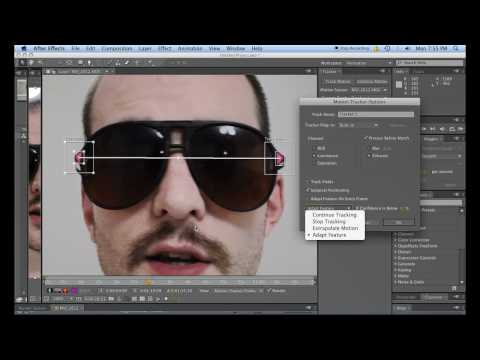Image resolution: width=480 pixels, height=360 pixels.
Task: Toggle Process Before Match checkbox
Action: tap(366, 138)
